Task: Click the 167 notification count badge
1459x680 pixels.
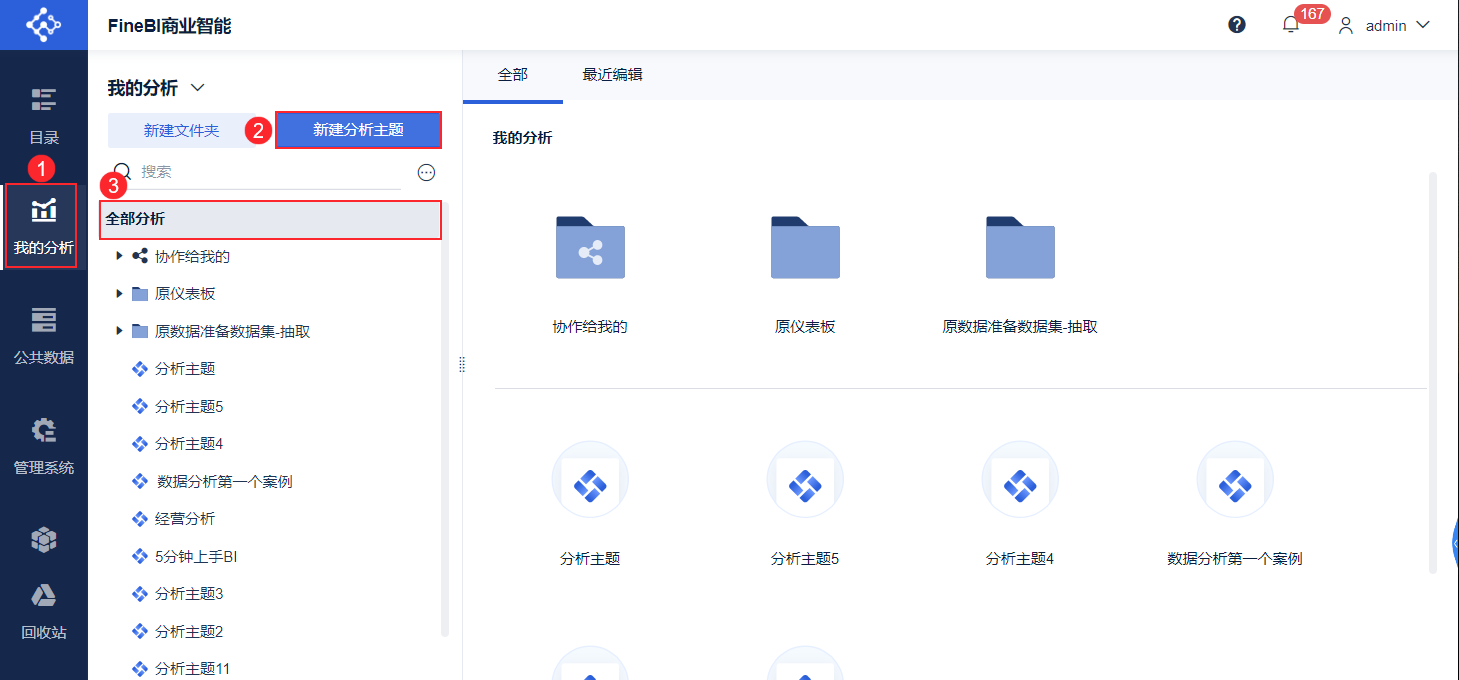Action: tap(1311, 14)
